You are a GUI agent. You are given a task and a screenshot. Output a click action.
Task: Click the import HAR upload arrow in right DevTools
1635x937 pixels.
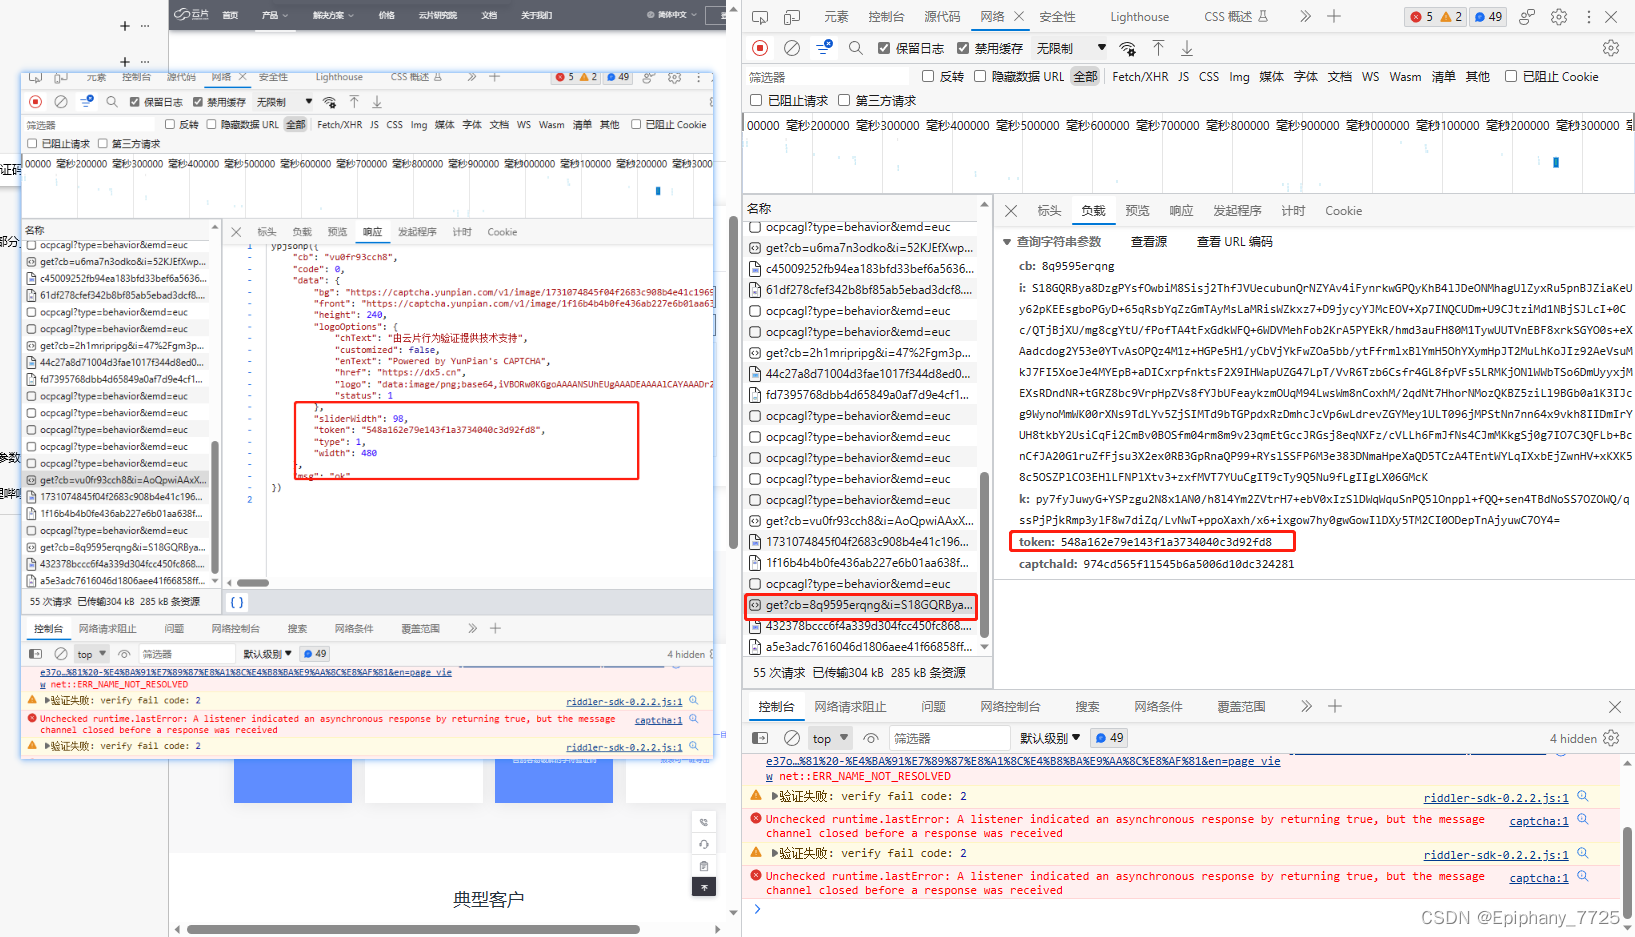pyautogui.click(x=1158, y=48)
